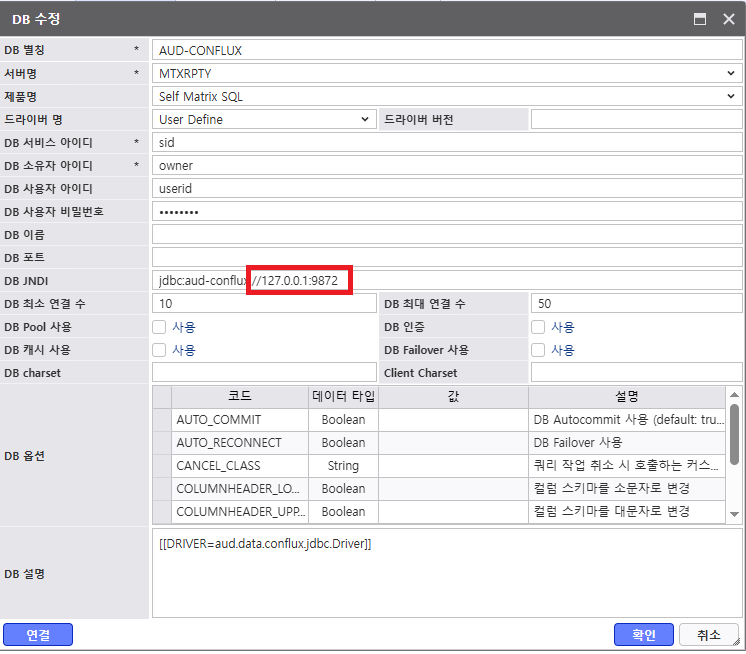Open the 서버명 dropdown showing MTXRPTY

coord(447,73)
